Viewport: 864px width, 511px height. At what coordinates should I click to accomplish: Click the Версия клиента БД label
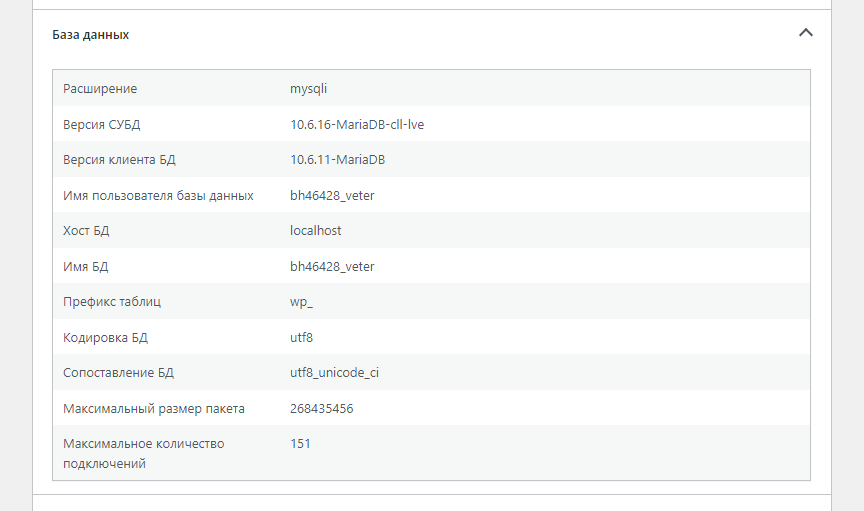(x=119, y=160)
